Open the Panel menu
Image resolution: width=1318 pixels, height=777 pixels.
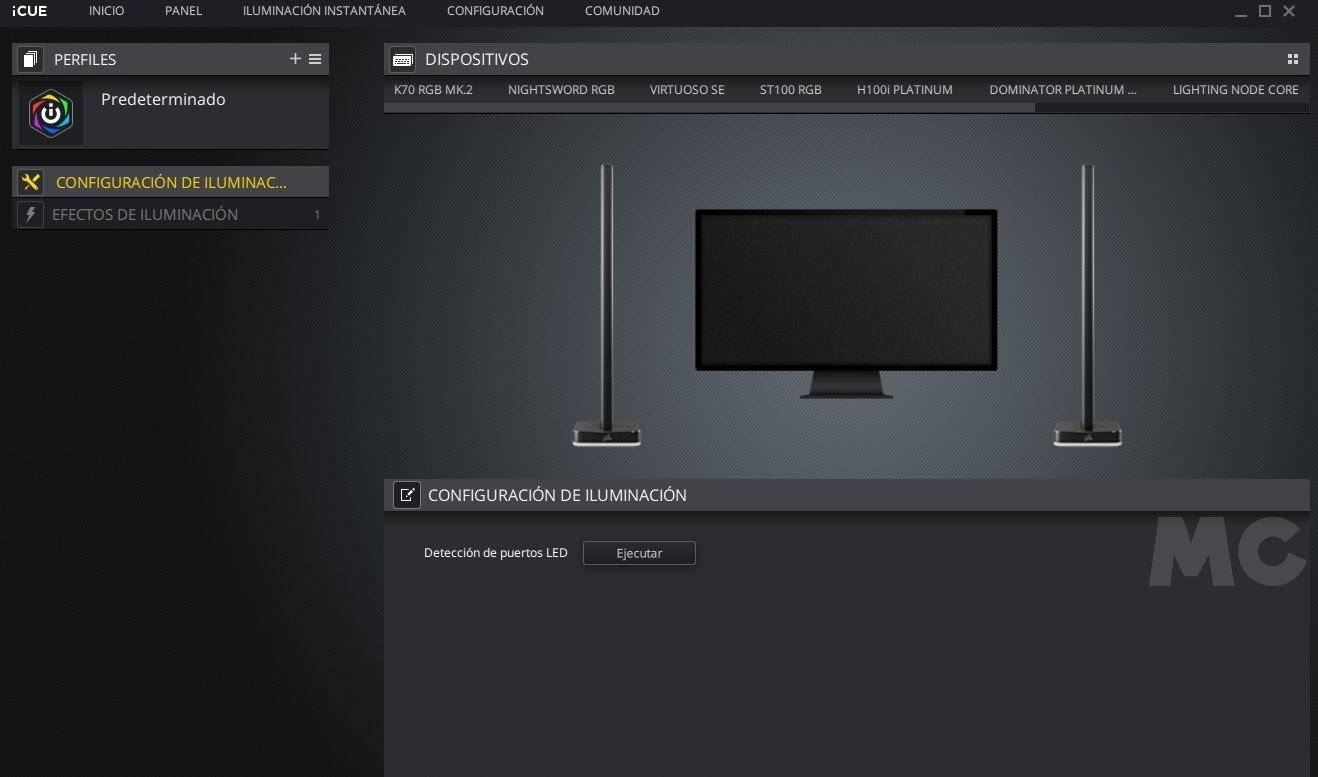pyautogui.click(x=183, y=11)
